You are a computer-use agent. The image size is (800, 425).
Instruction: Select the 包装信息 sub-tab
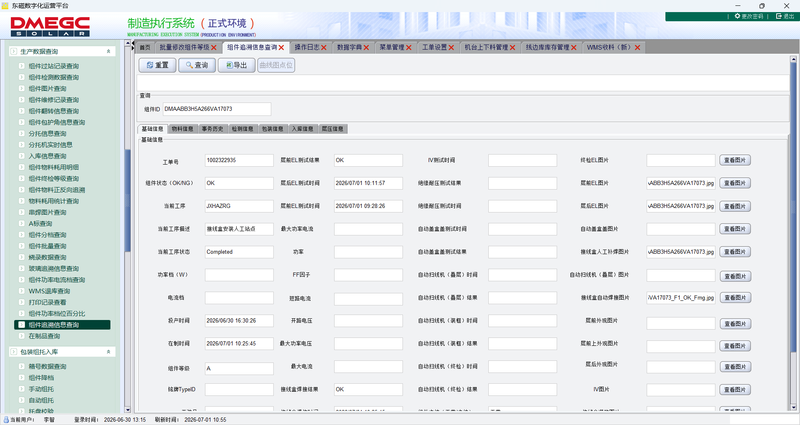[x=273, y=129]
